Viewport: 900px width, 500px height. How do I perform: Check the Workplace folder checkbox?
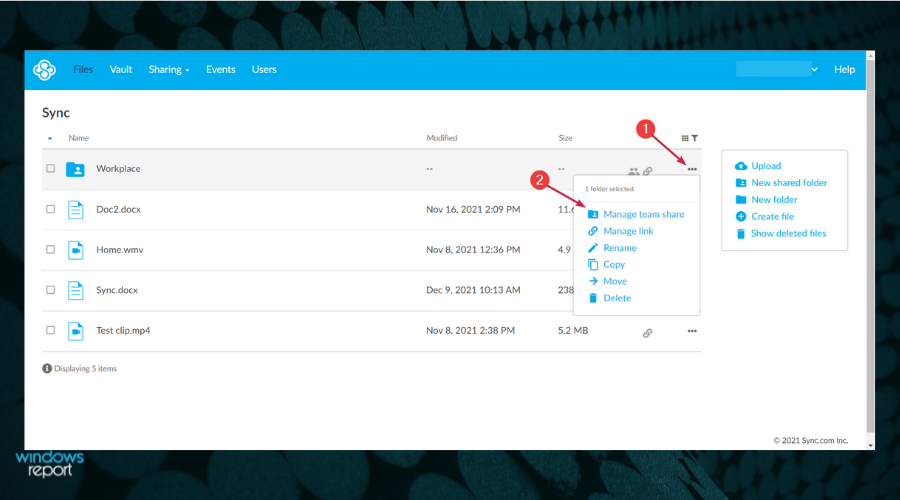[51, 169]
